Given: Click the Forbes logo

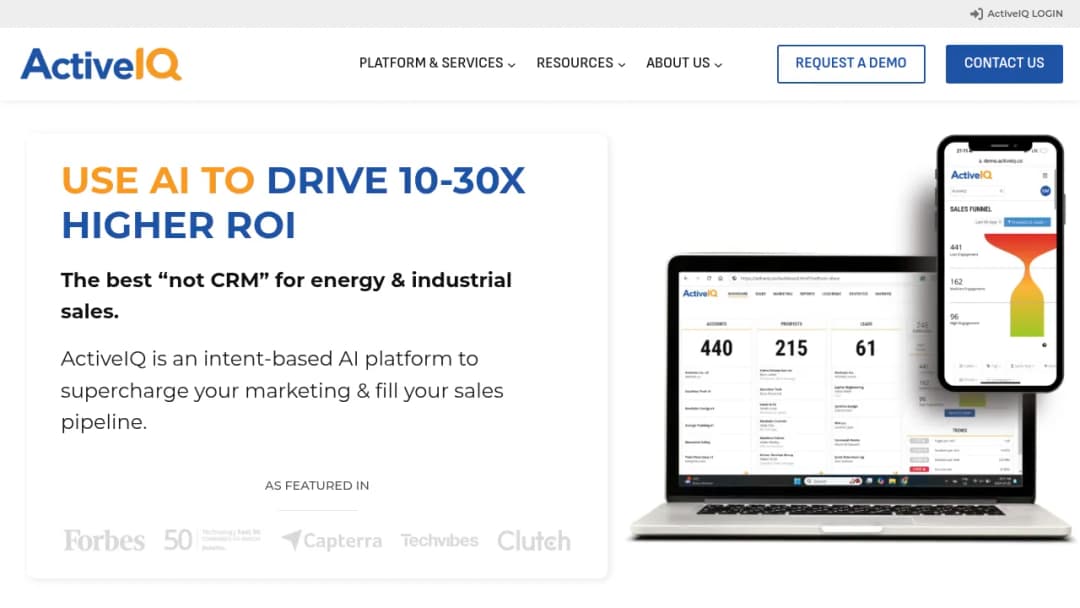Looking at the screenshot, I should 104,541.
